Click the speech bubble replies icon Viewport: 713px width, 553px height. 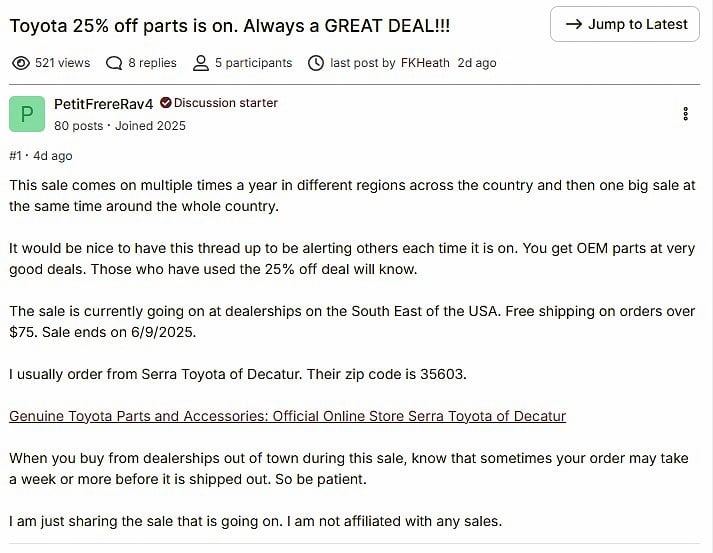pos(115,63)
